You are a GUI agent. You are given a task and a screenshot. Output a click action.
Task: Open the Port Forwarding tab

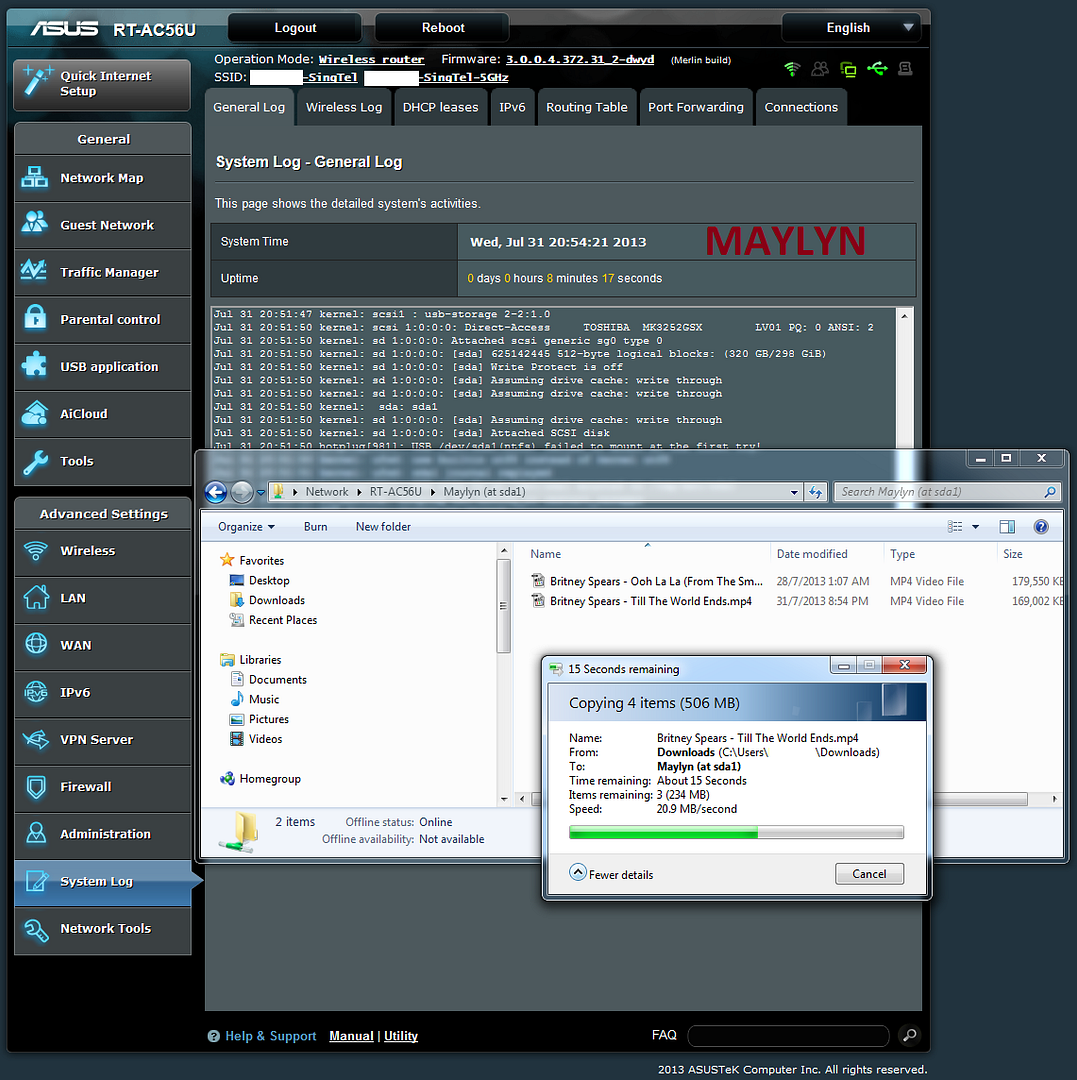click(695, 107)
